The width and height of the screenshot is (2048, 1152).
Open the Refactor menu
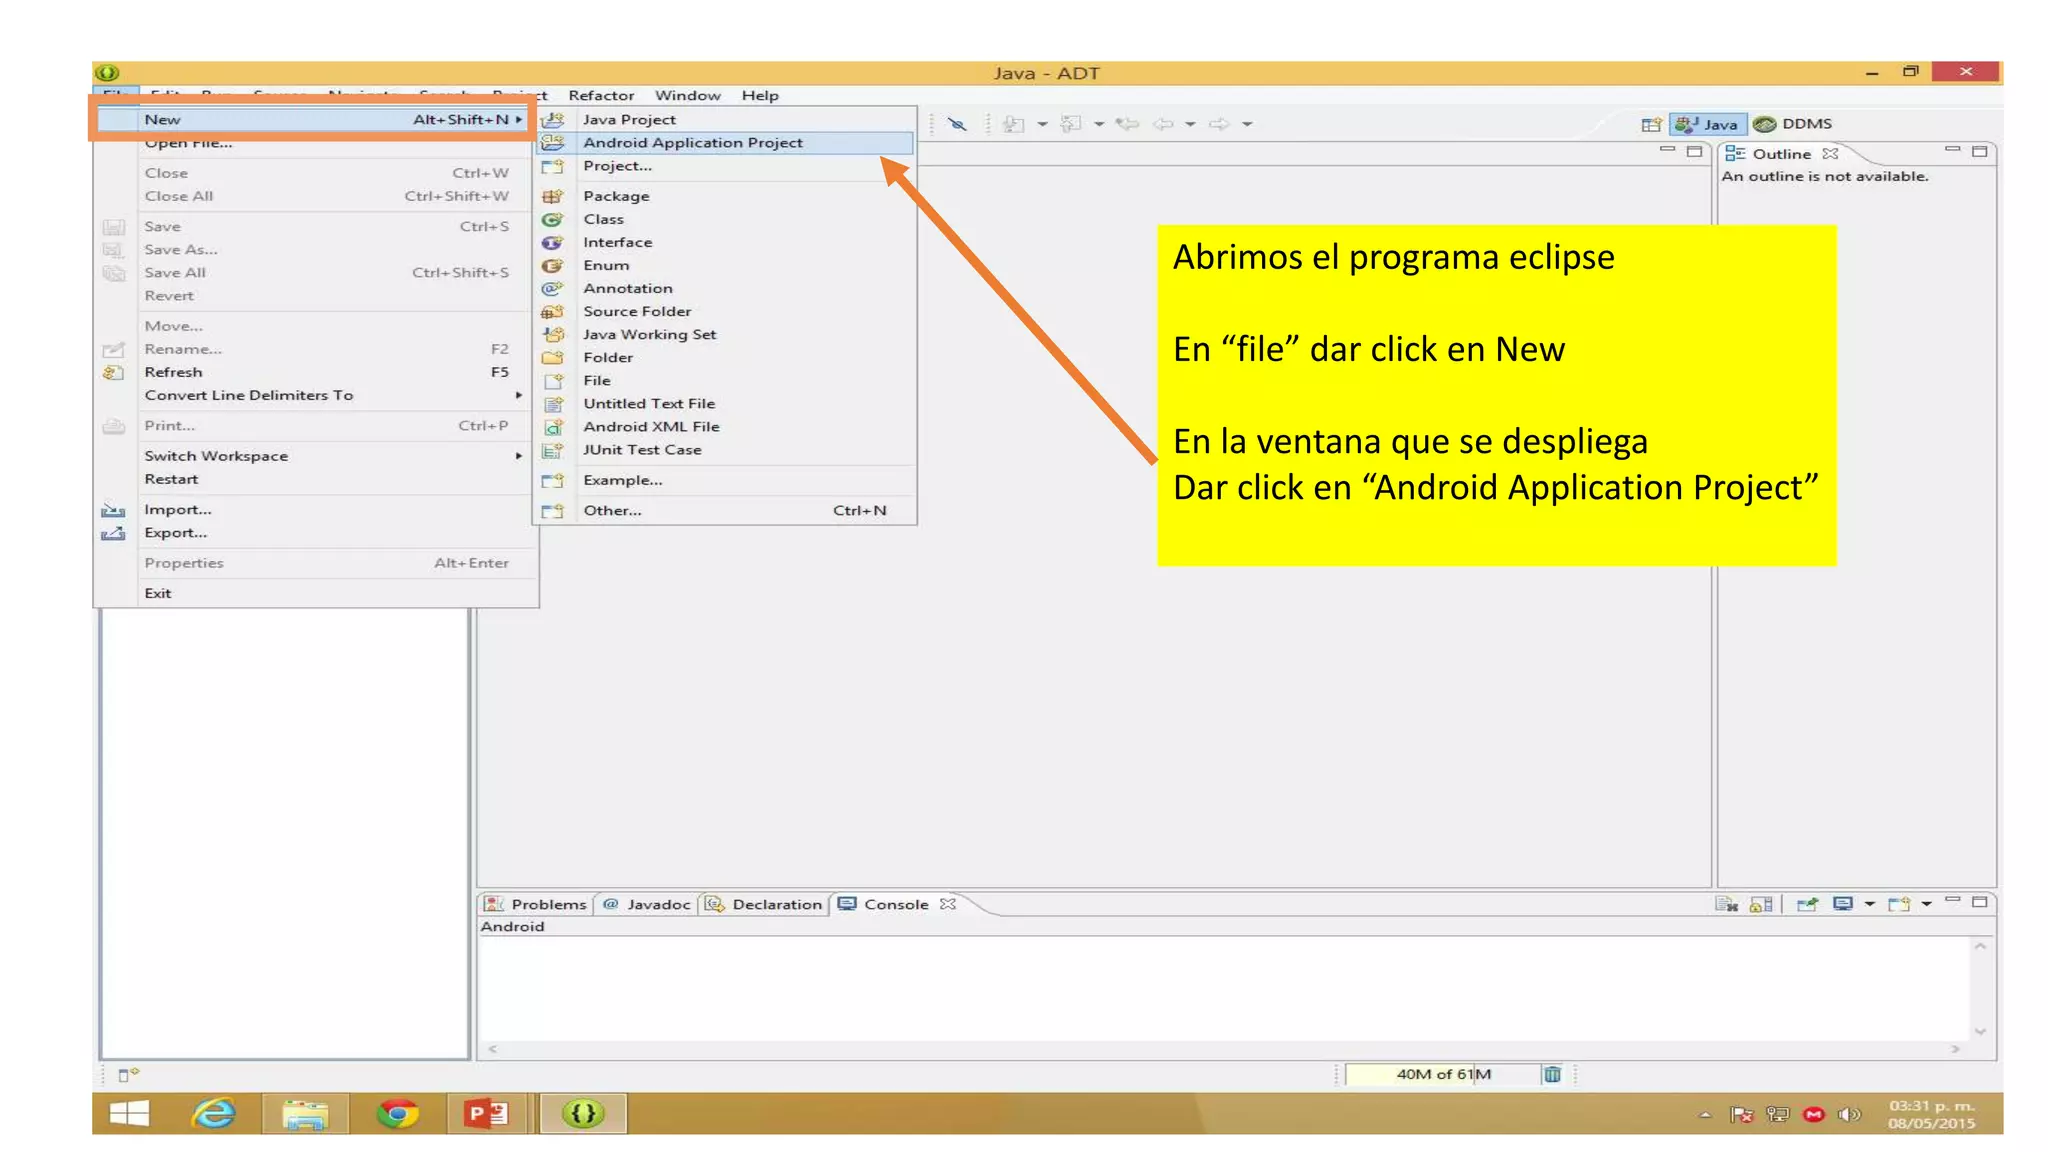[x=601, y=95]
